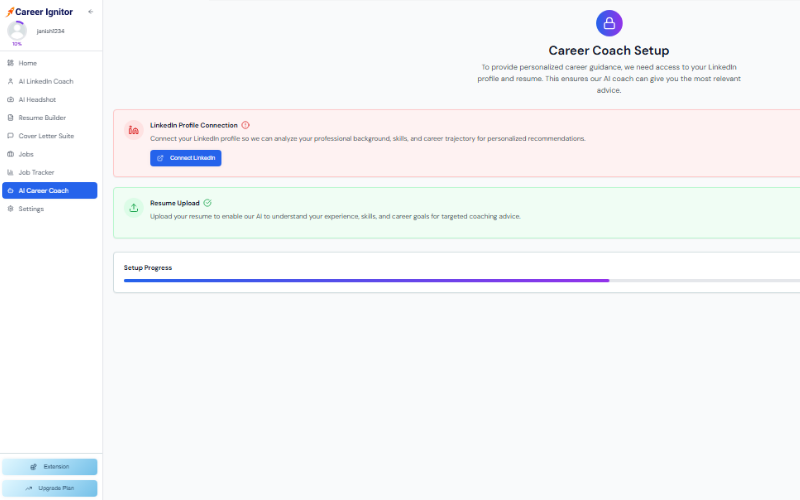
Task: Click the green checkmark beside Resume Upload
Action: 207,202
